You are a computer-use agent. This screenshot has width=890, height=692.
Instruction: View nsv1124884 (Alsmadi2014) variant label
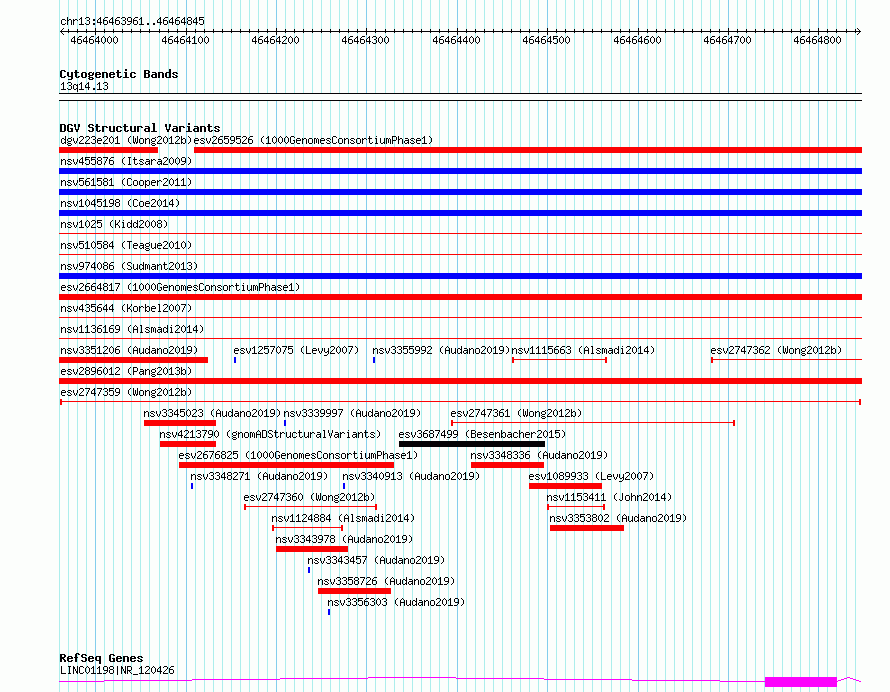point(343,518)
